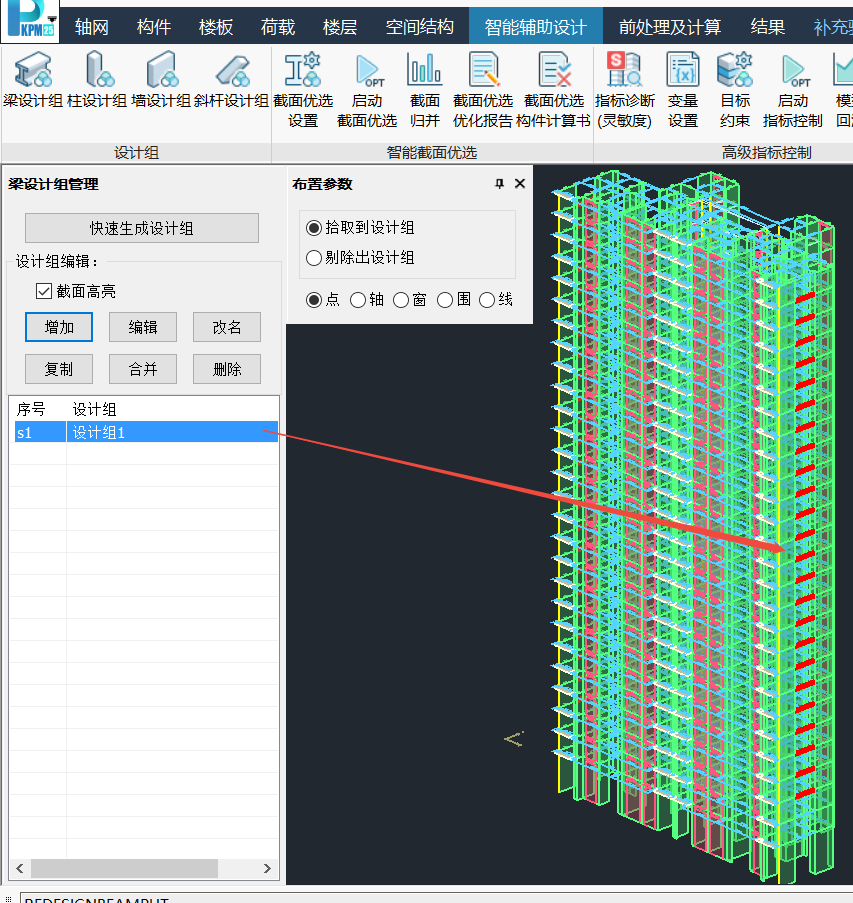Toggle the 截面高亮 checkbox
853x903 pixels.
coord(43,291)
